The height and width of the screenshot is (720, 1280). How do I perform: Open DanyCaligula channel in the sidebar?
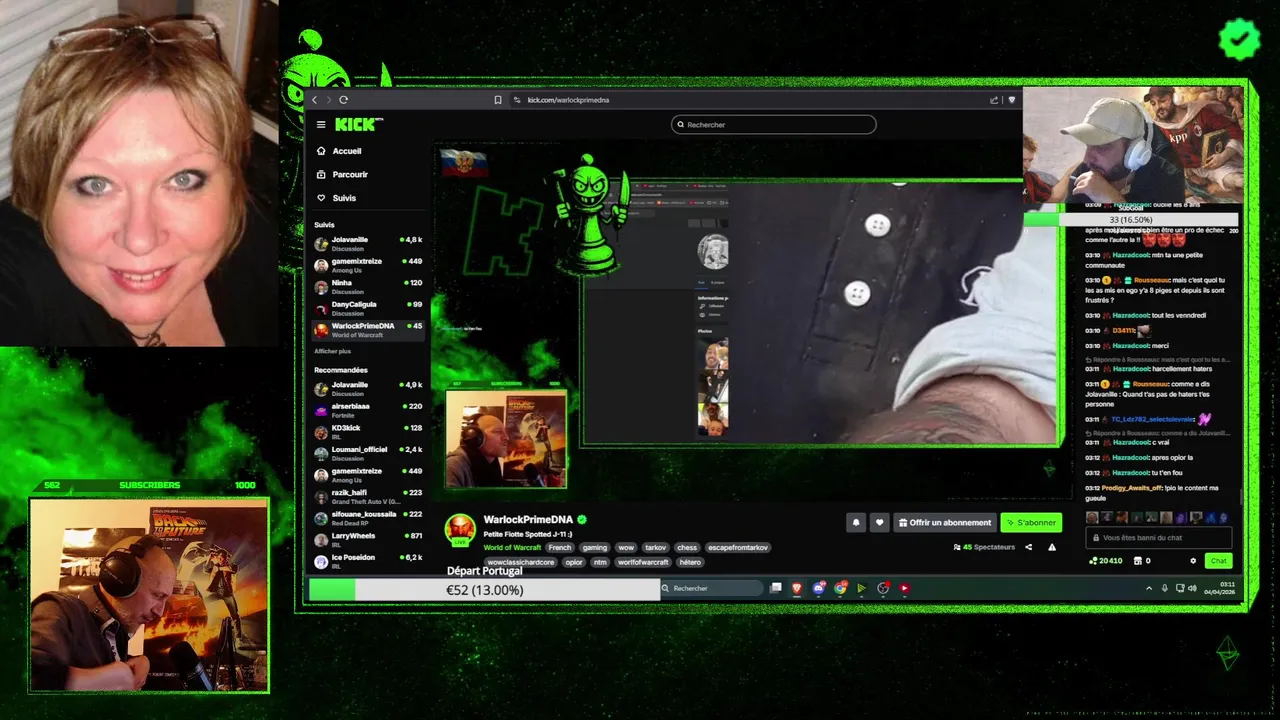tap(368, 308)
